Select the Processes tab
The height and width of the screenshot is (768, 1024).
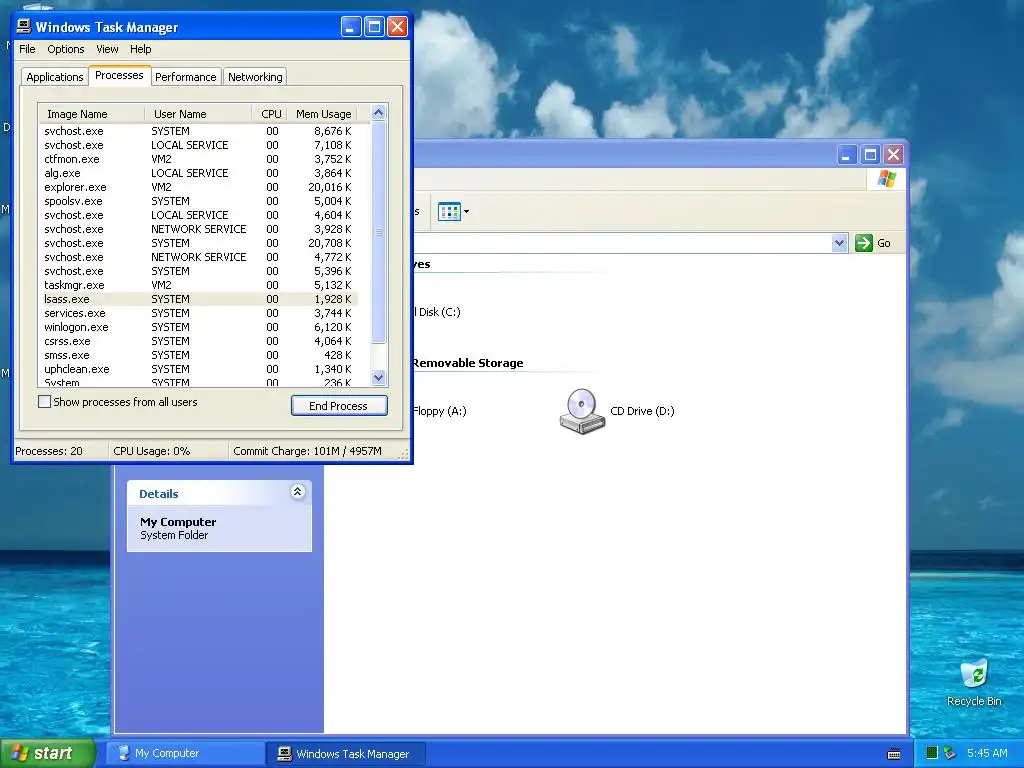click(x=119, y=75)
